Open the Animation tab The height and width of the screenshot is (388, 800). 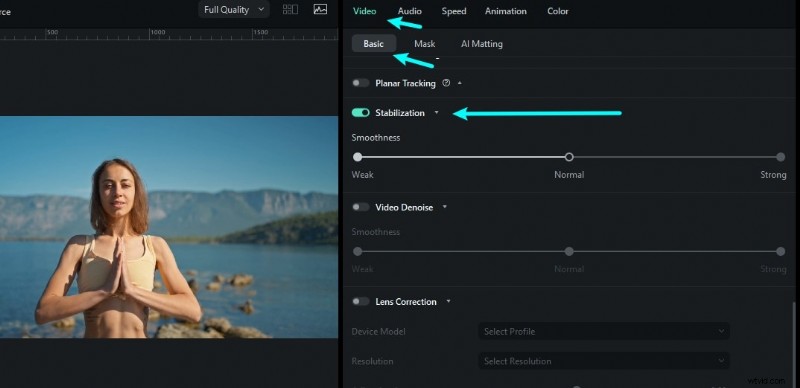tap(506, 11)
